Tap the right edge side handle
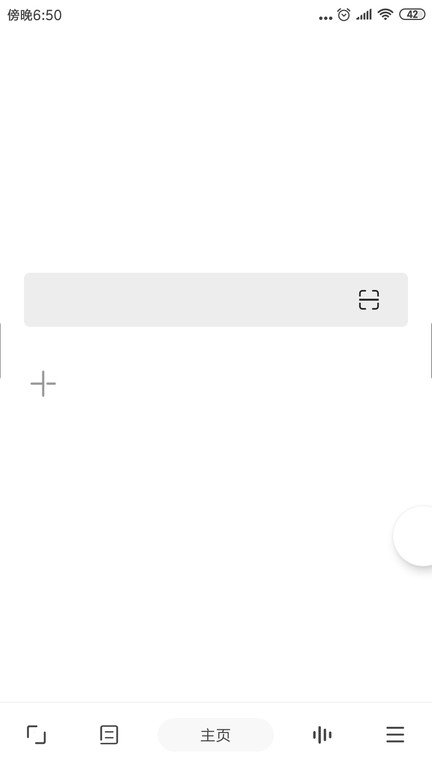The image size is (432, 768). coord(431,351)
